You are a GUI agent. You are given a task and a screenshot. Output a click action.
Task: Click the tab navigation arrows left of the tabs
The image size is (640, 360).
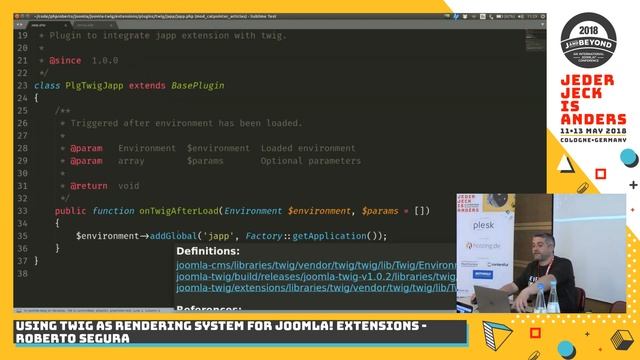pyautogui.click(x=19, y=25)
